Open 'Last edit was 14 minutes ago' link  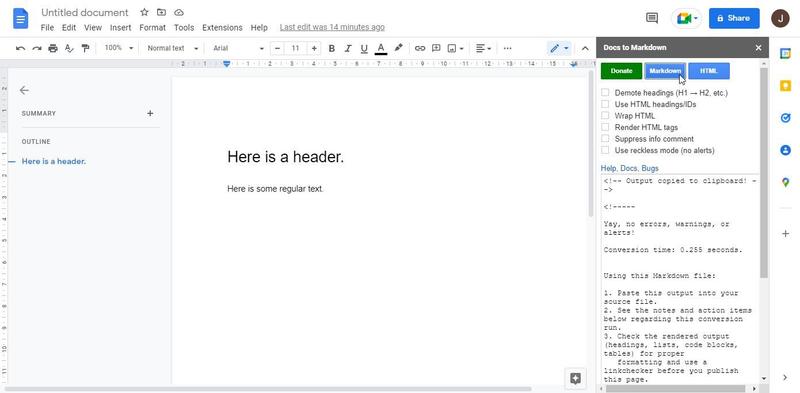tap(332, 28)
